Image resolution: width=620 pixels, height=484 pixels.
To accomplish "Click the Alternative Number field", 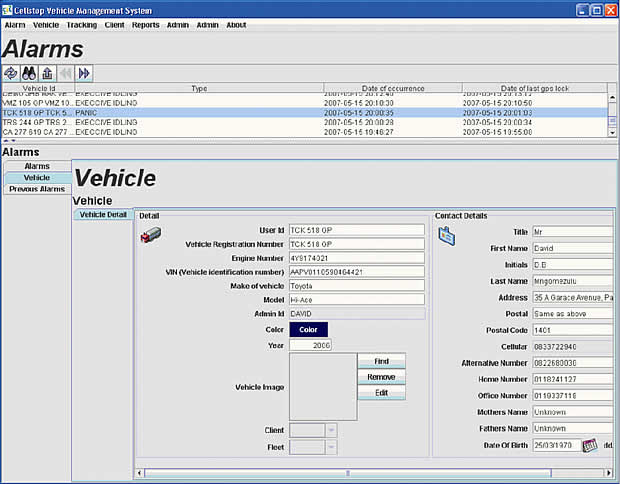I will pos(573,363).
